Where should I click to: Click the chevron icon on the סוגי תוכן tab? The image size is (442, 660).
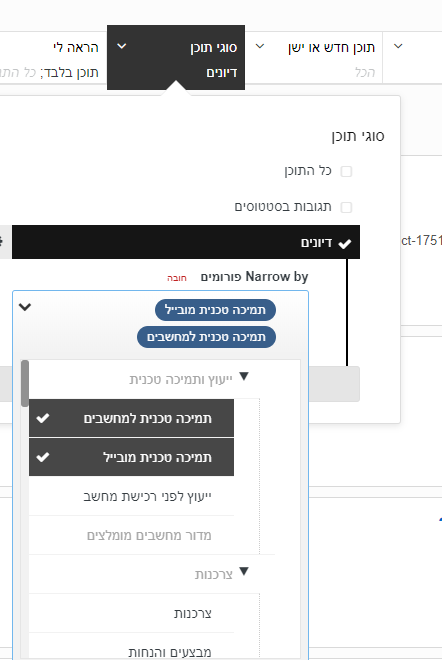pos(121,46)
